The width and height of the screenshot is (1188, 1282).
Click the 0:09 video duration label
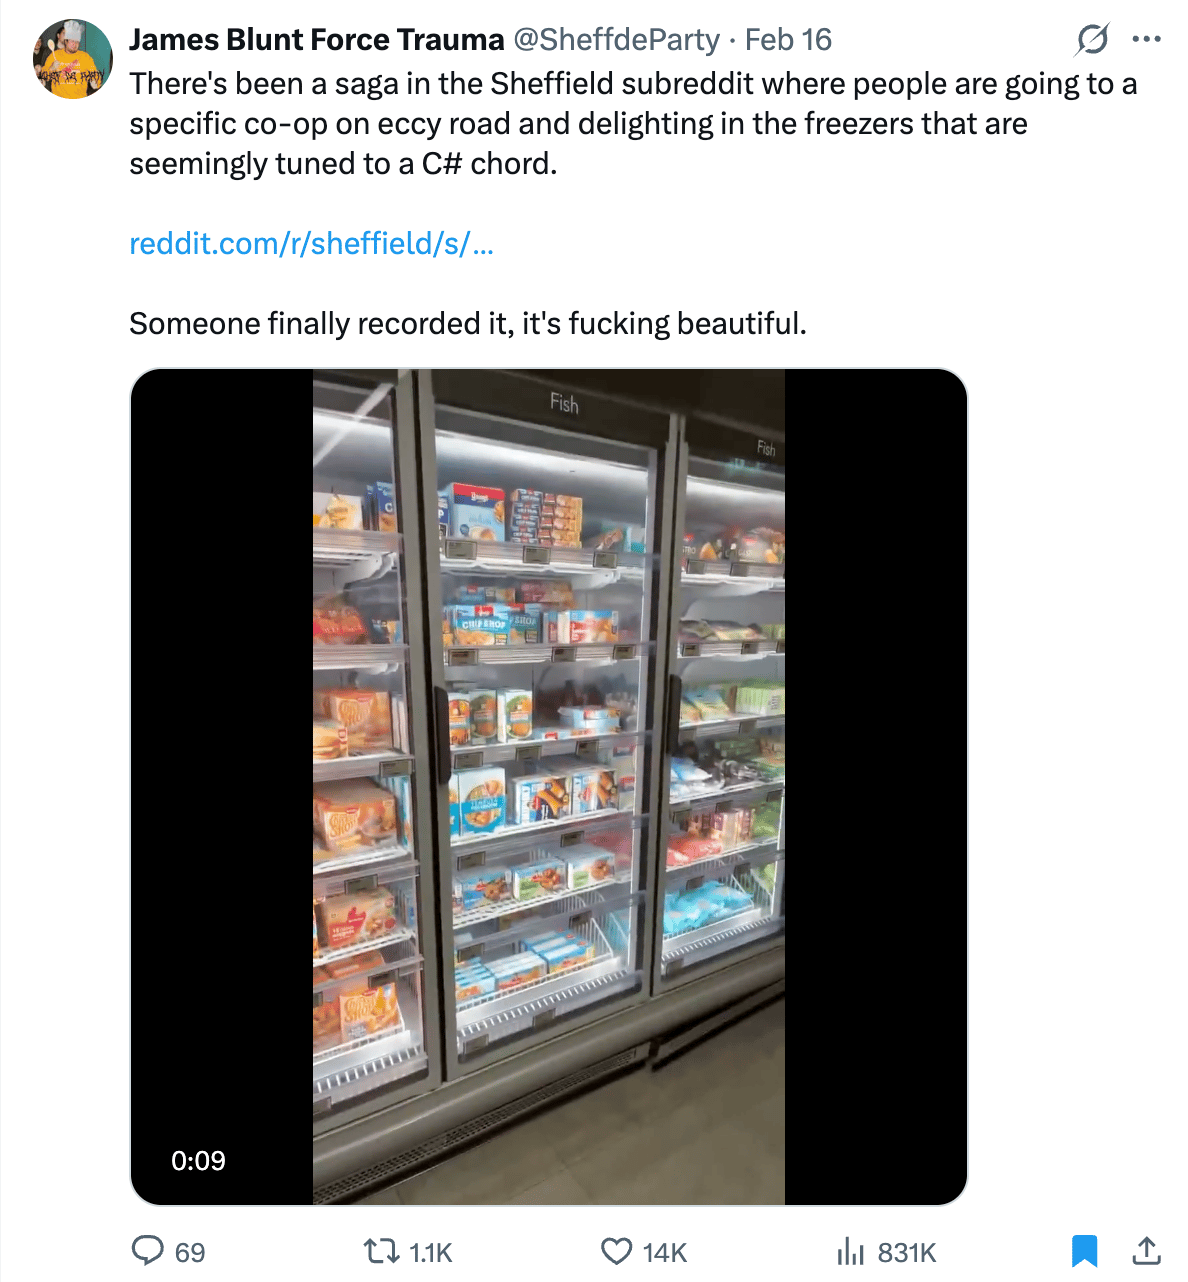pyautogui.click(x=198, y=1160)
